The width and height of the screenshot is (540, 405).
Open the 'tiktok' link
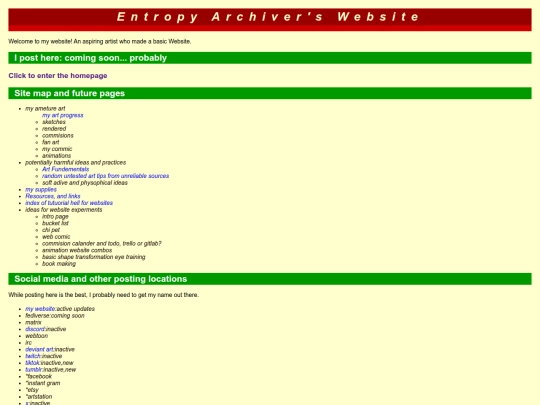(x=32, y=363)
